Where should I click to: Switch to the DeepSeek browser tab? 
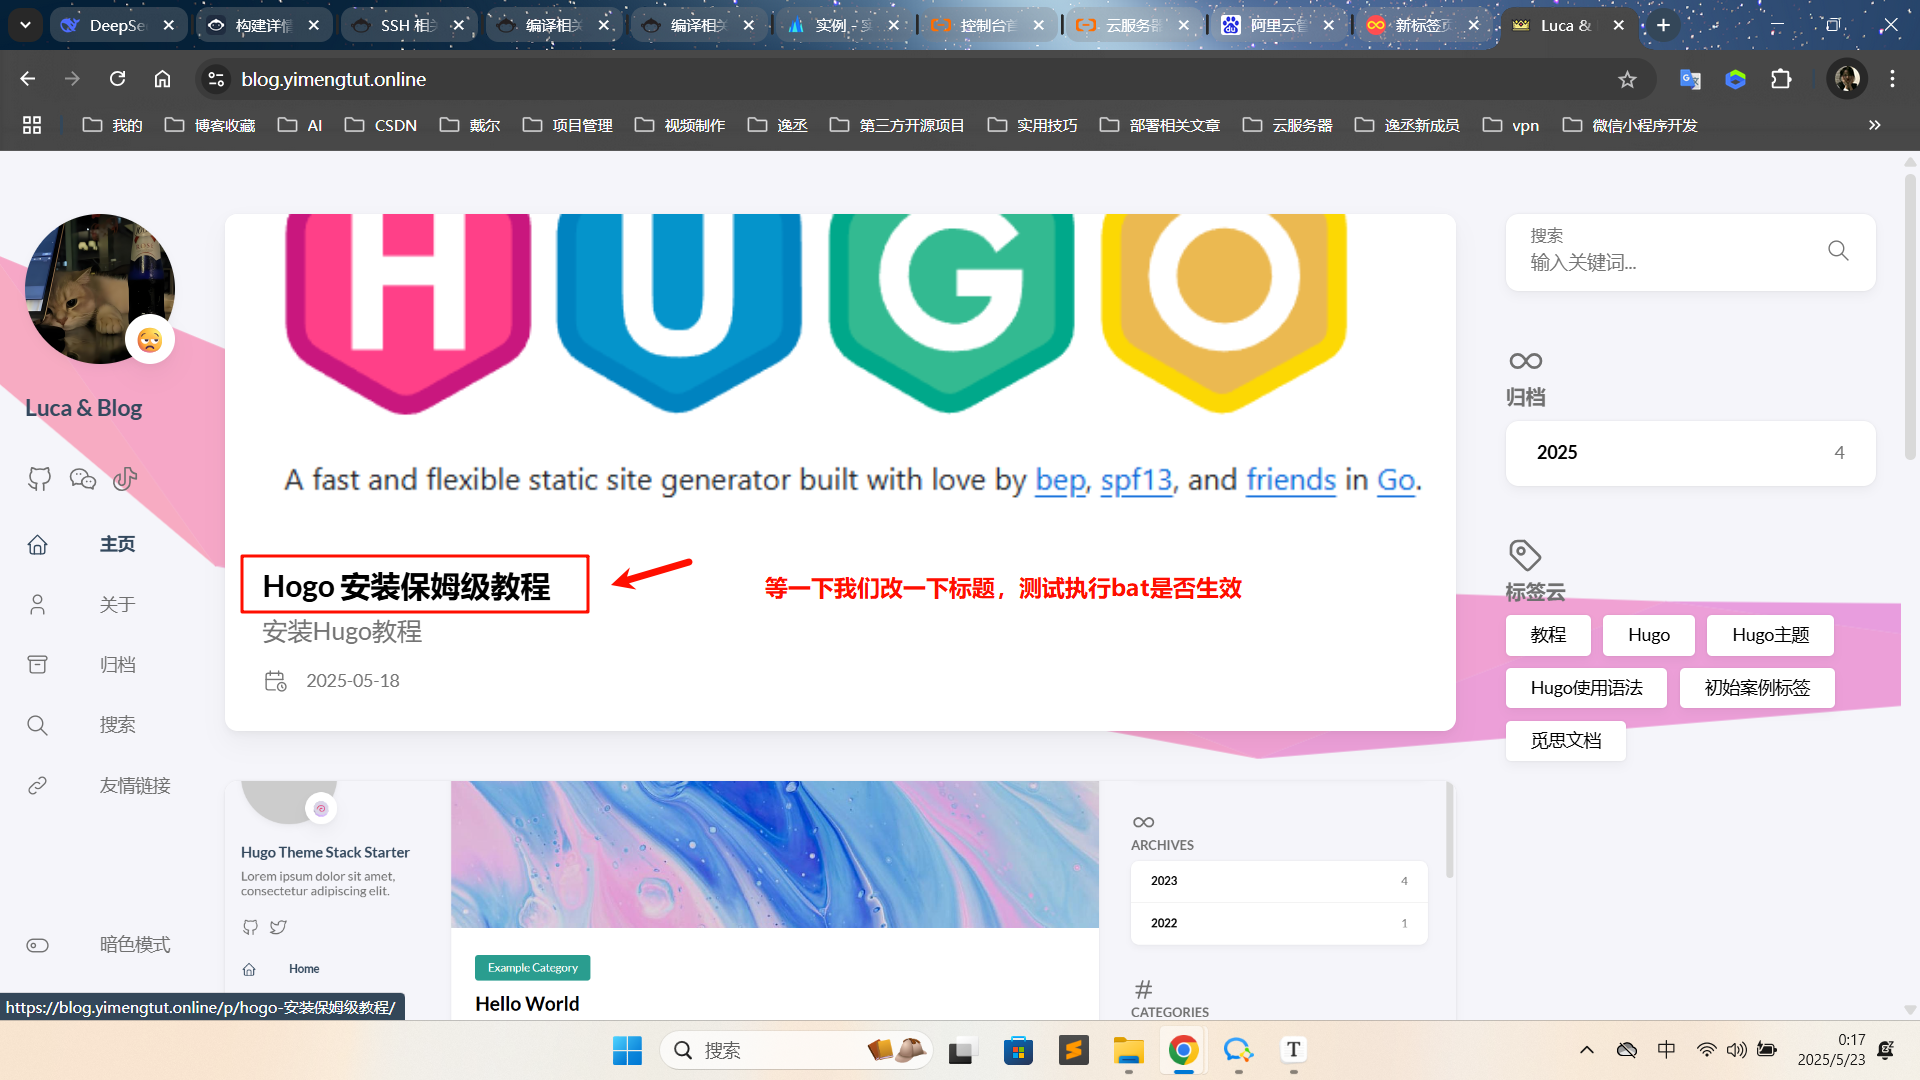tap(117, 25)
